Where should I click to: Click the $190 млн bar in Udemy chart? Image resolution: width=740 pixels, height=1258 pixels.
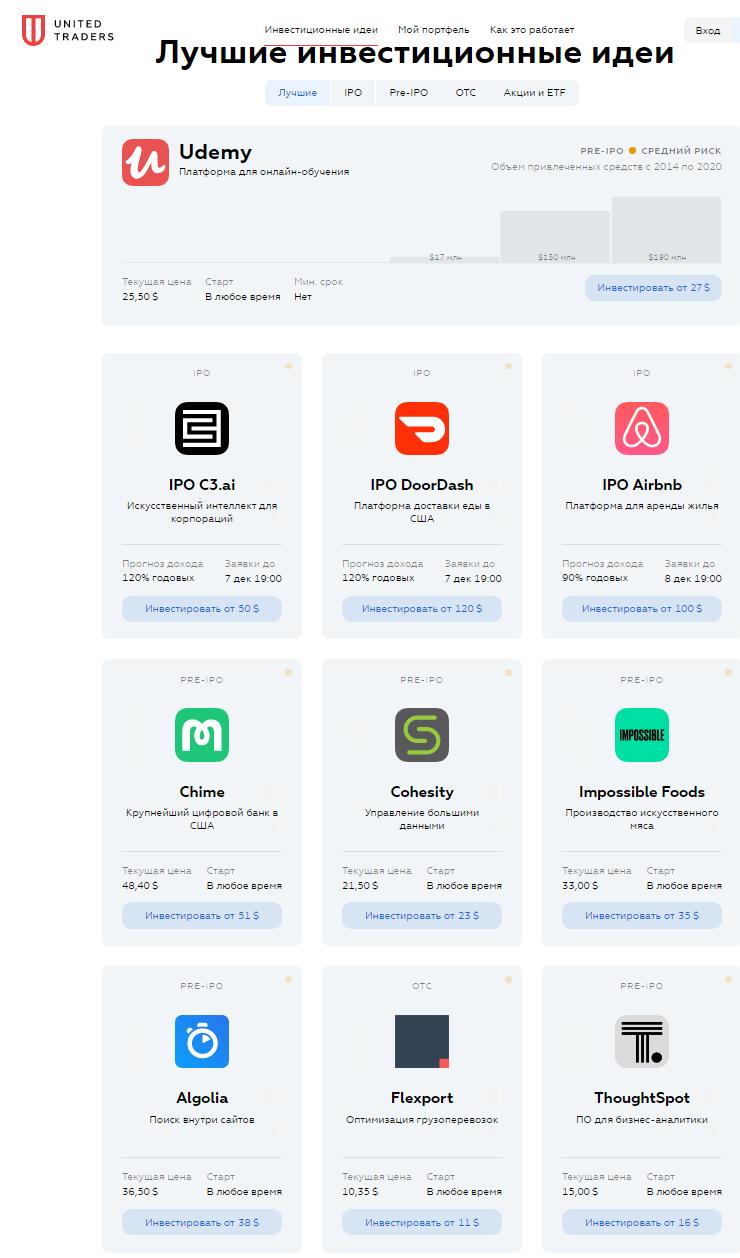point(666,230)
